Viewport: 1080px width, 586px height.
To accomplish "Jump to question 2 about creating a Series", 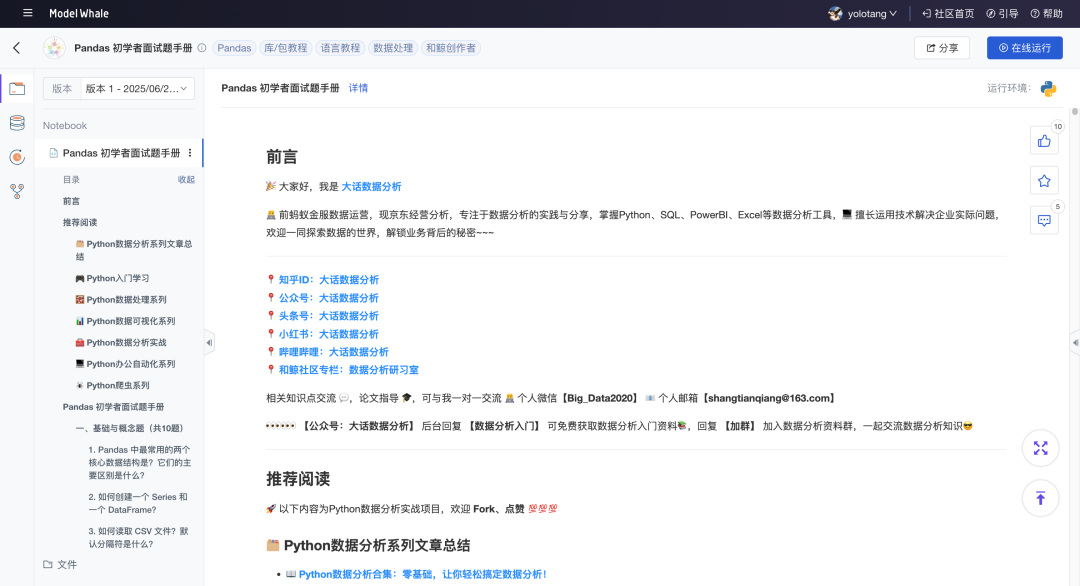I will (138, 503).
